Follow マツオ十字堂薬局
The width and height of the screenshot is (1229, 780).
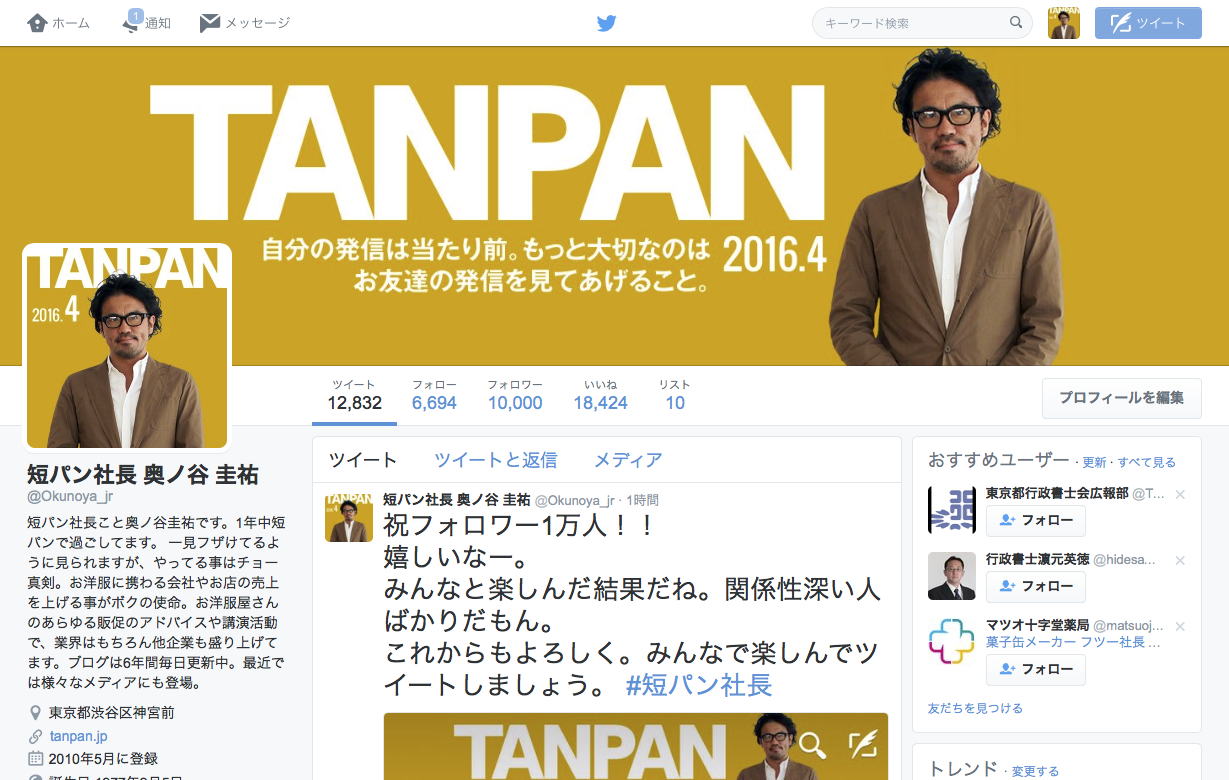tap(1036, 670)
